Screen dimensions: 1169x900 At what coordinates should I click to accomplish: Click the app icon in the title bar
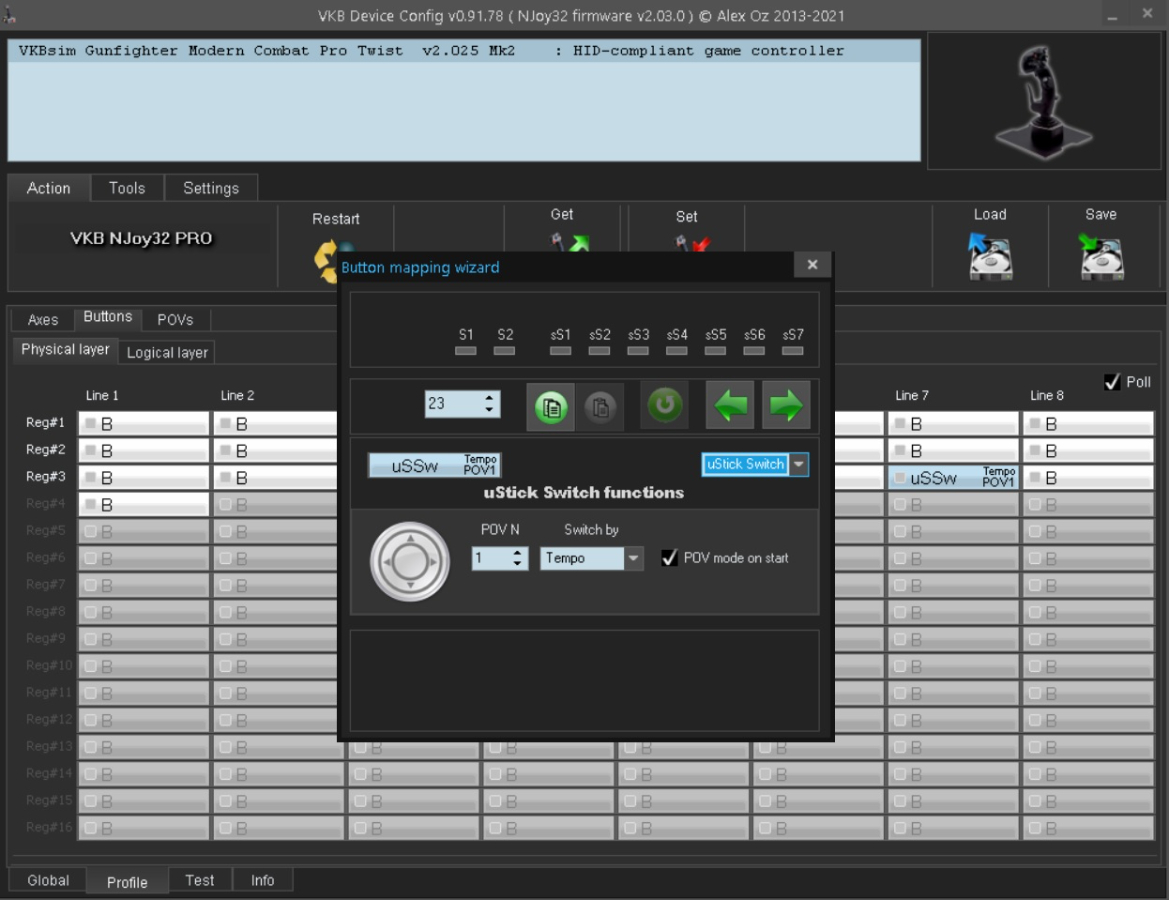[10, 14]
